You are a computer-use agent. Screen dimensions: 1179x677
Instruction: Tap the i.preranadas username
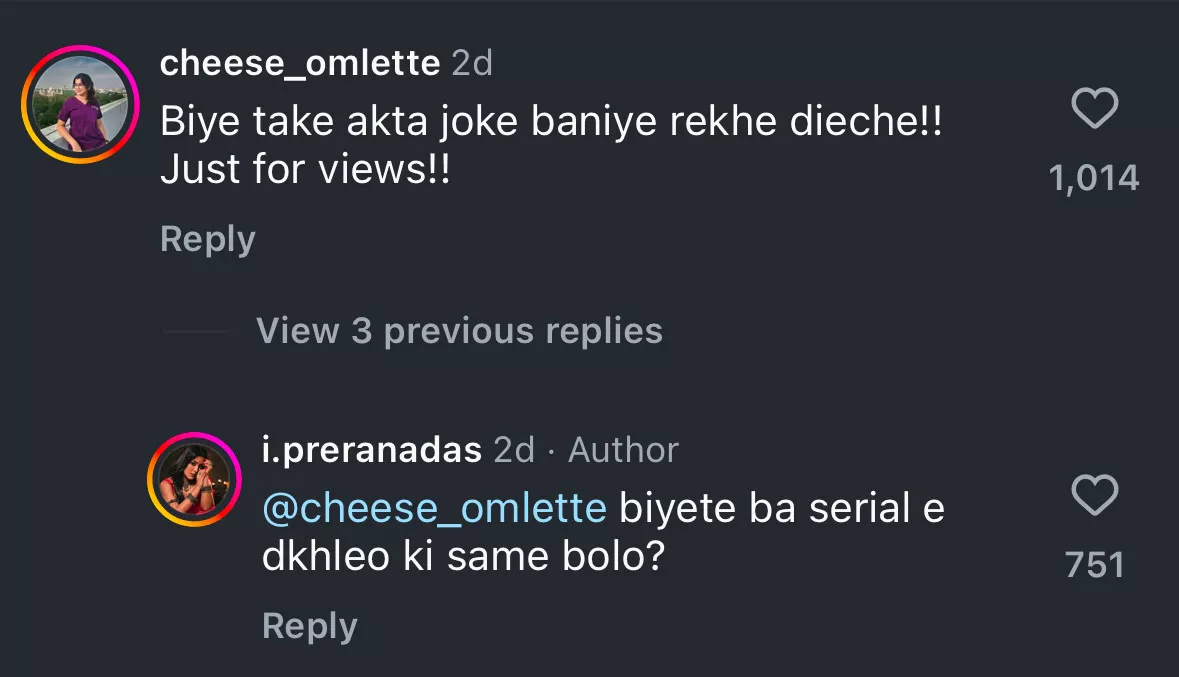pos(372,450)
